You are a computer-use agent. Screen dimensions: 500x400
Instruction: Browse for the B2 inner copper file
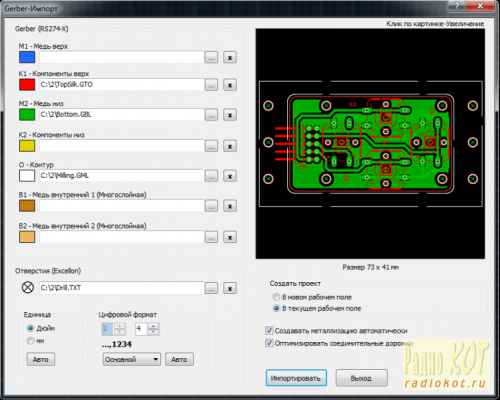coord(211,237)
